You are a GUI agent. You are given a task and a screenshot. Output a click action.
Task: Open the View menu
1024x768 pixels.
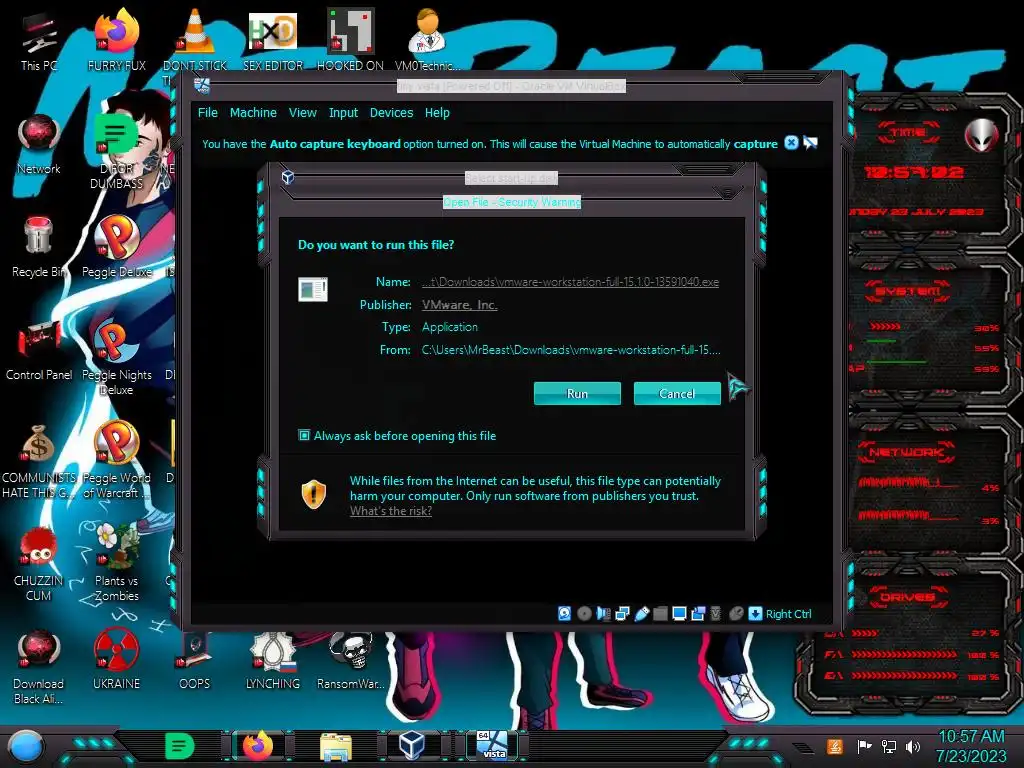302,112
